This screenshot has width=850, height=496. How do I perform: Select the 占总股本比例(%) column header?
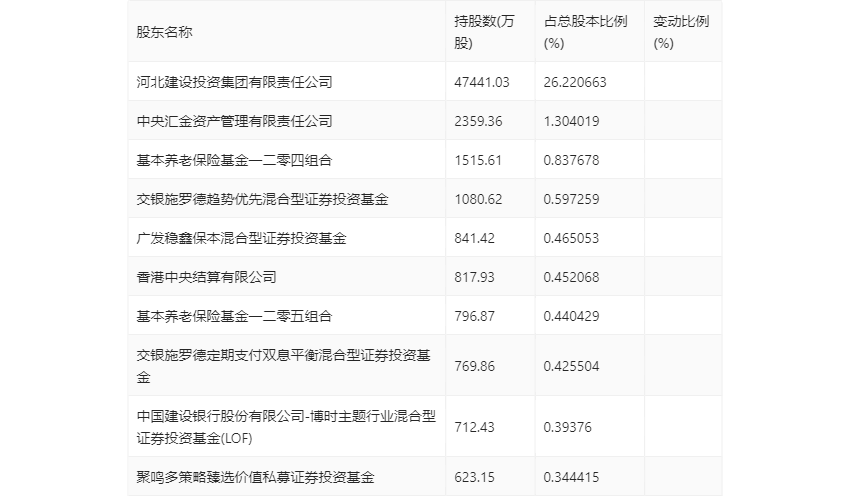tap(585, 32)
